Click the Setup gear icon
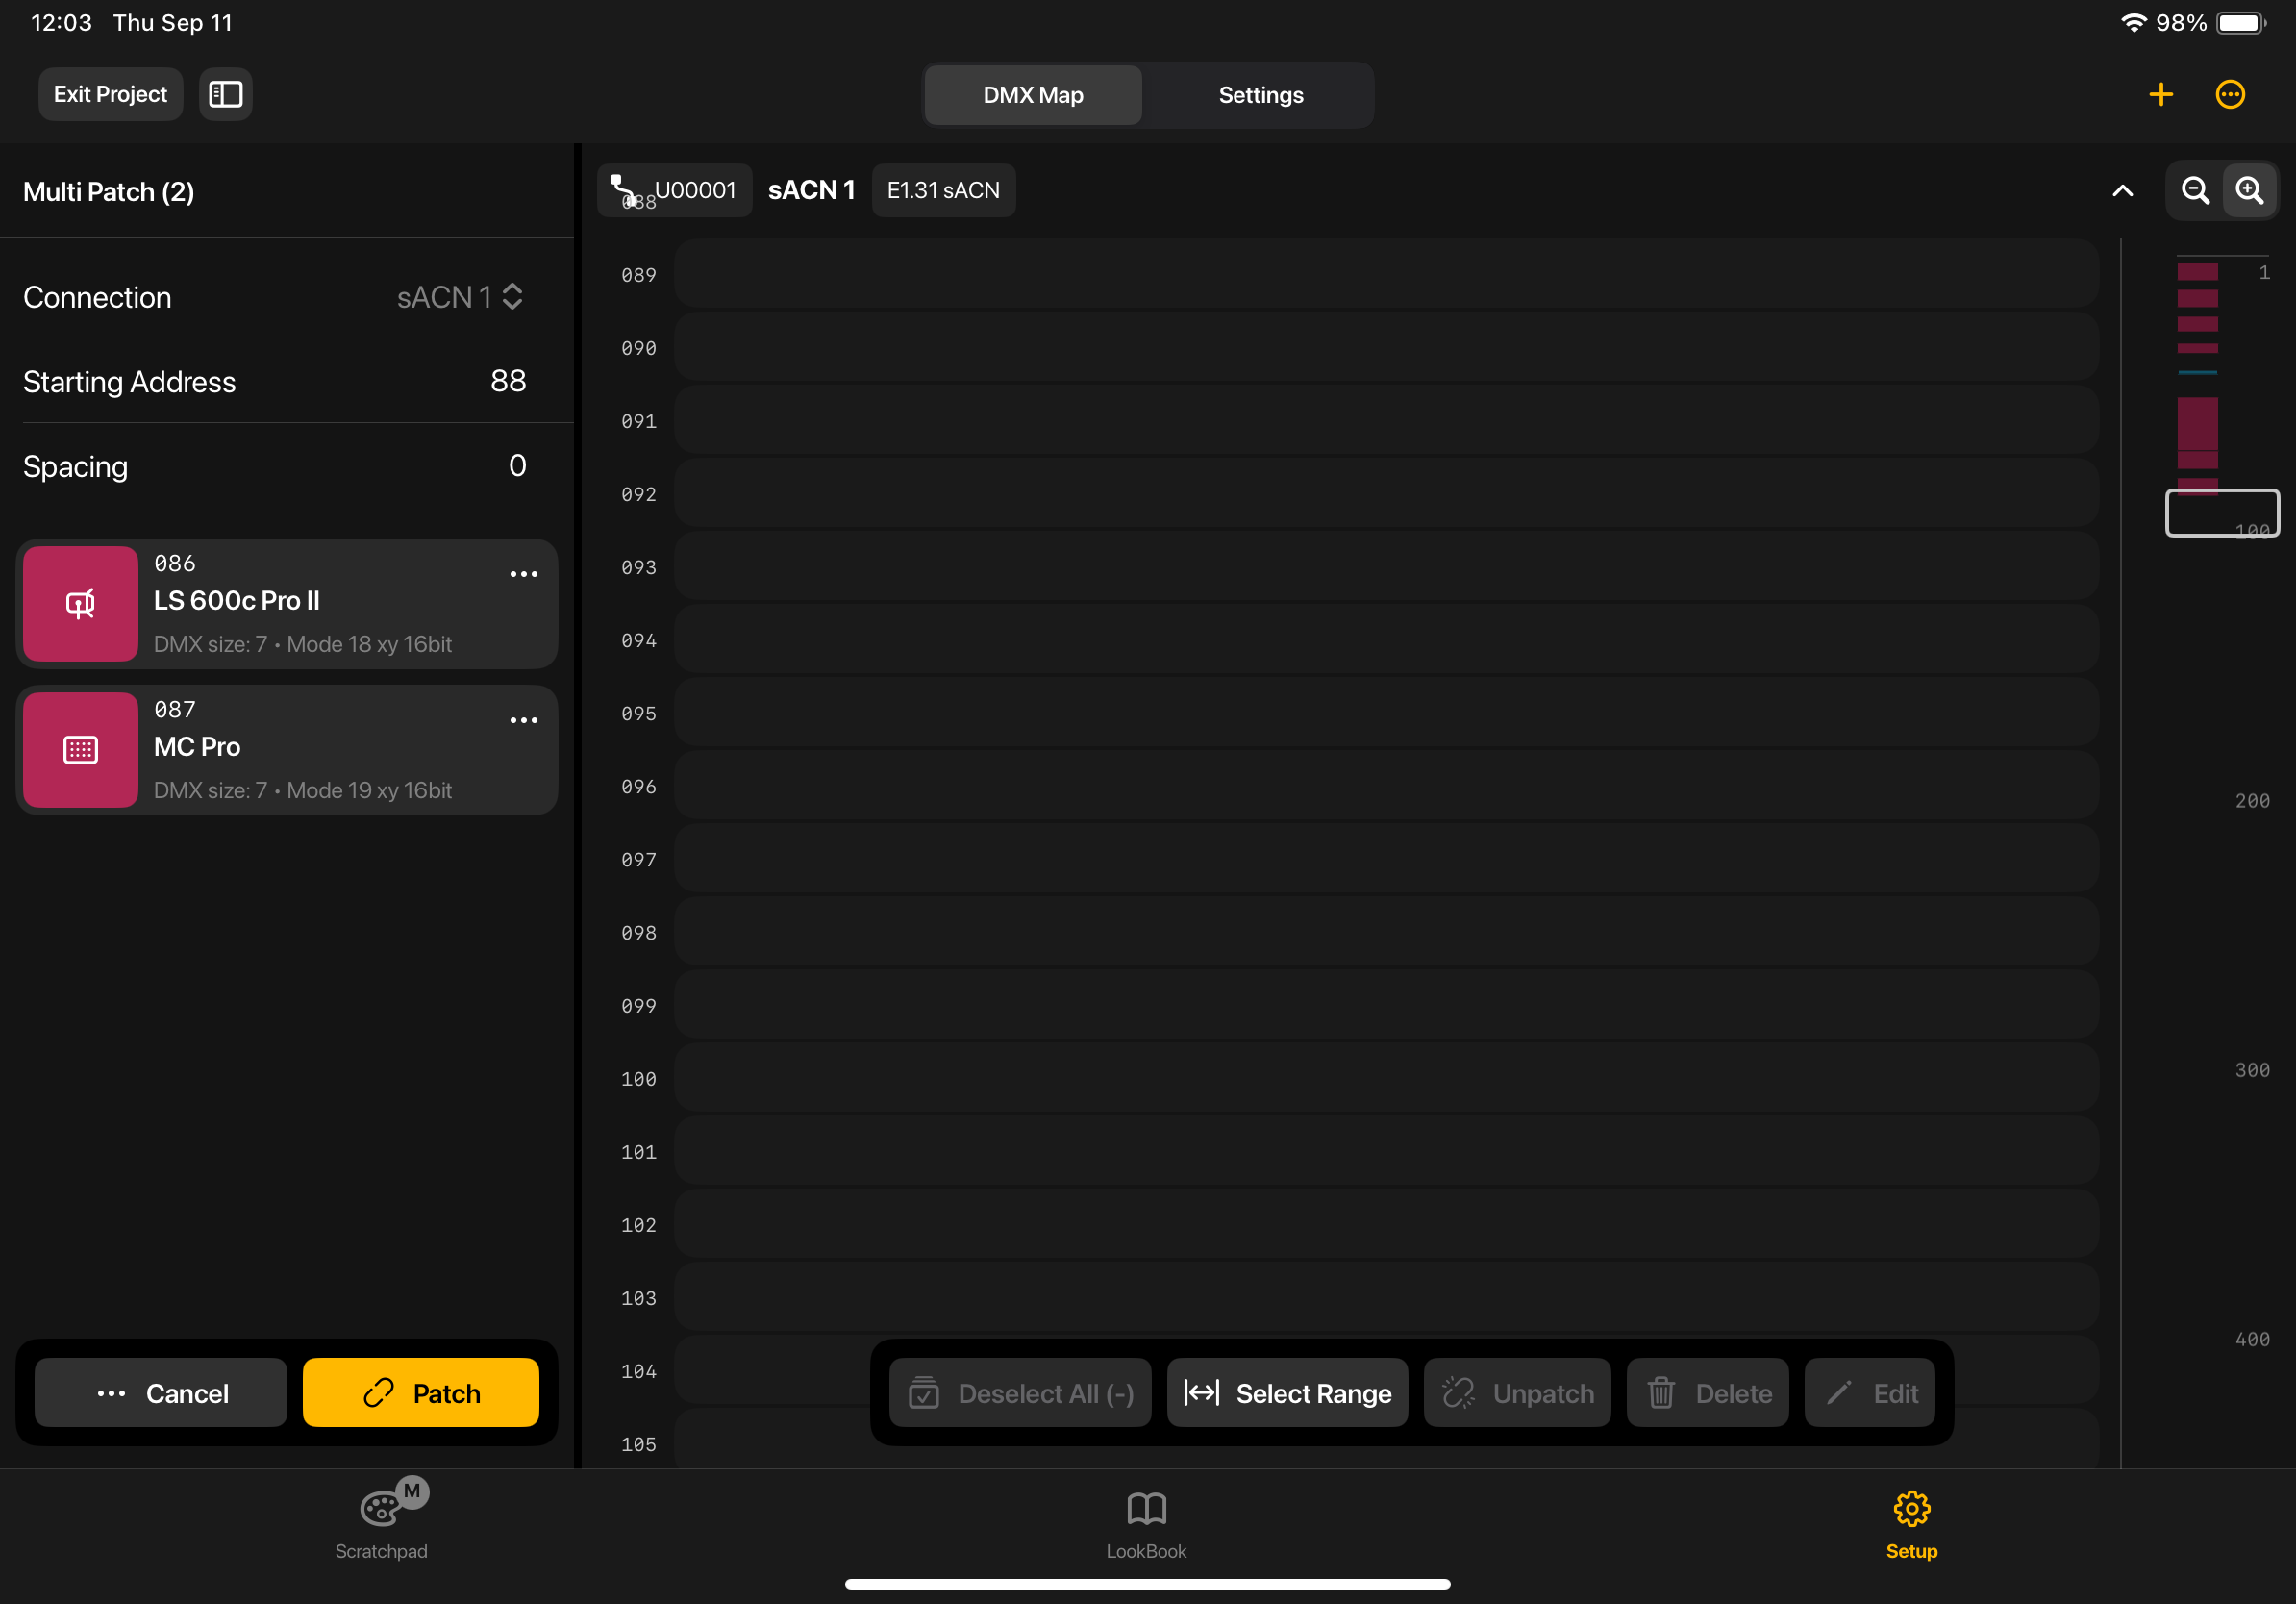Image resolution: width=2296 pixels, height=1604 pixels. pyautogui.click(x=1911, y=1510)
